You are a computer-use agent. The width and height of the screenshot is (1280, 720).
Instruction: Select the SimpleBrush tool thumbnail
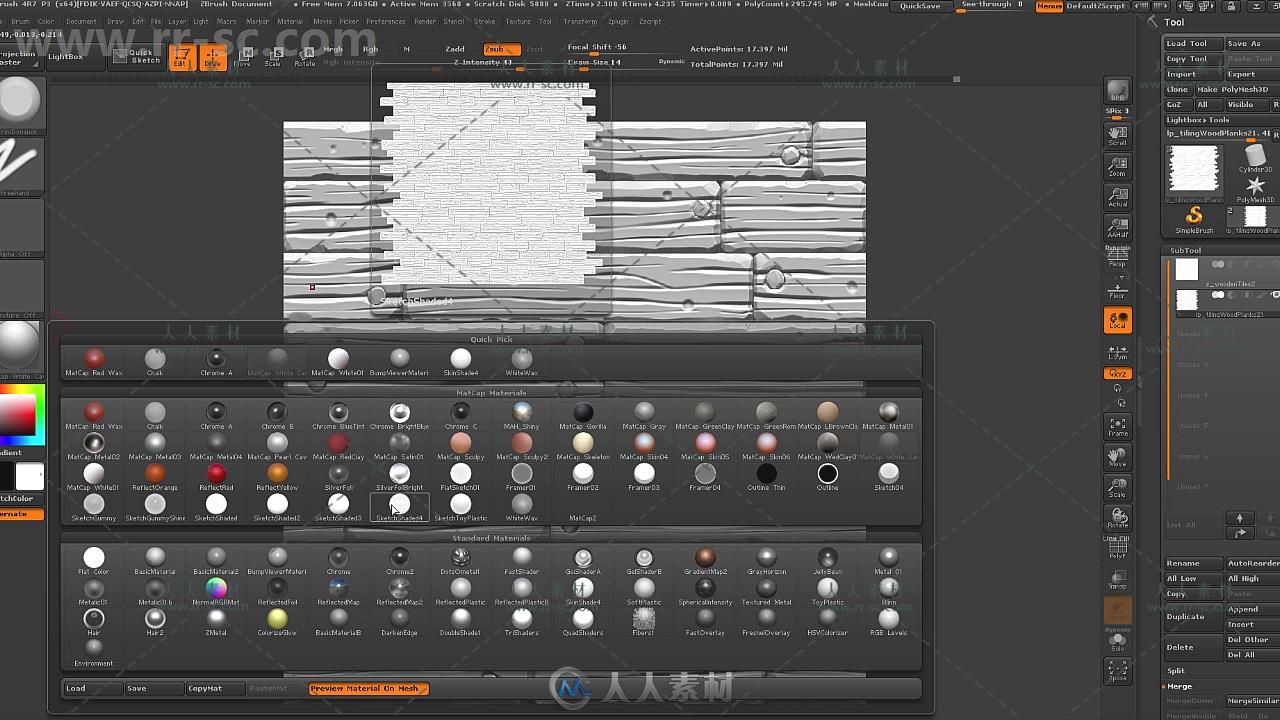click(1194, 219)
